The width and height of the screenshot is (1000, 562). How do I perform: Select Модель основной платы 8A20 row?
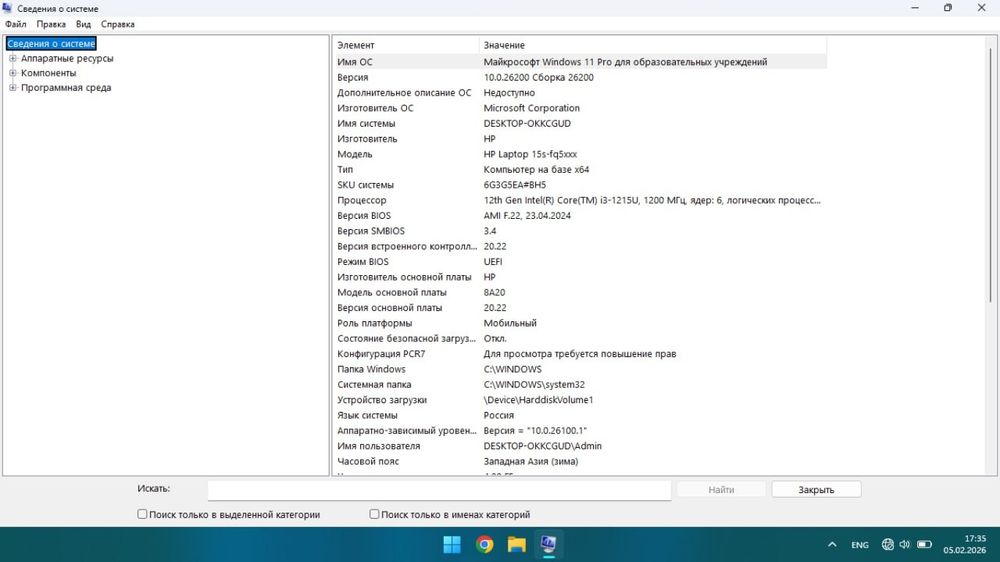pos(580,292)
